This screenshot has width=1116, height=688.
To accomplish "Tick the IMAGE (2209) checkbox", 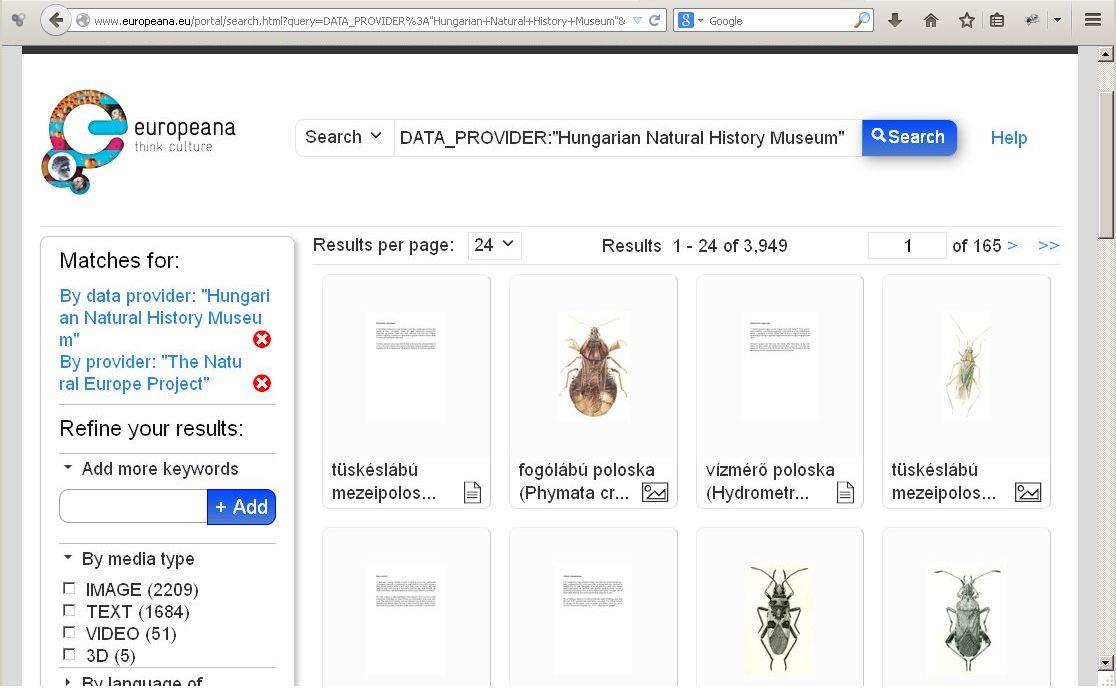I will [69, 588].
